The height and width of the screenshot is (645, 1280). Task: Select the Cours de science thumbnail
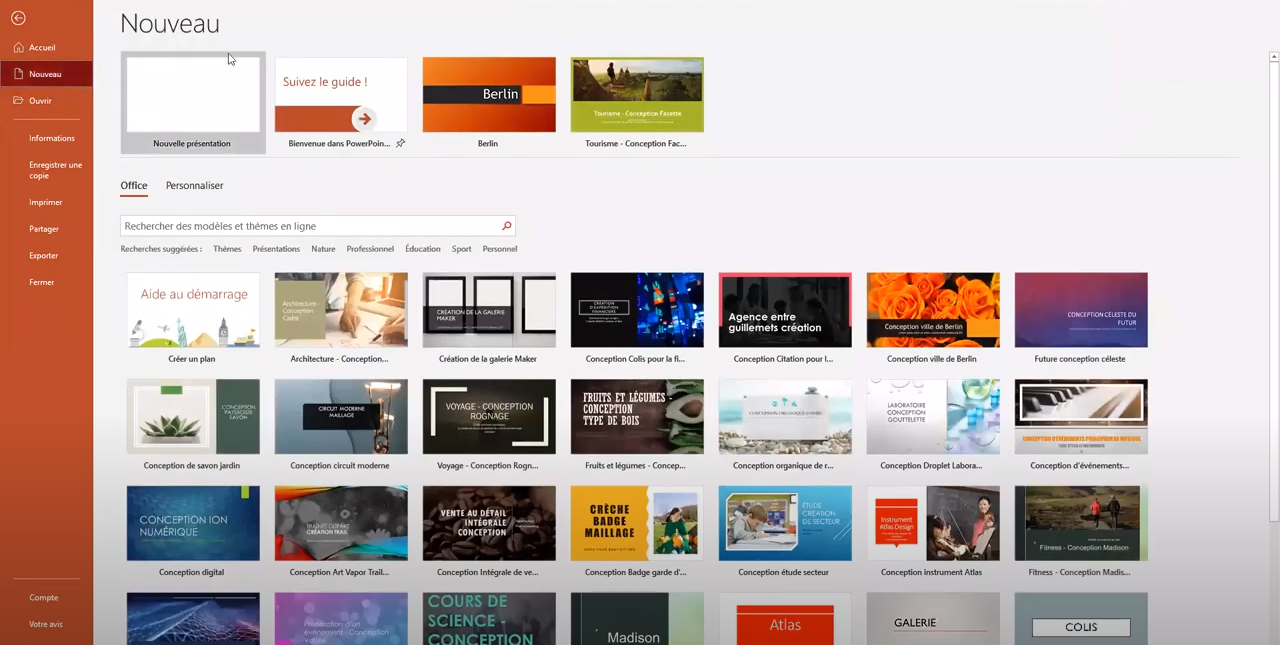pyautogui.click(x=489, y=619)
